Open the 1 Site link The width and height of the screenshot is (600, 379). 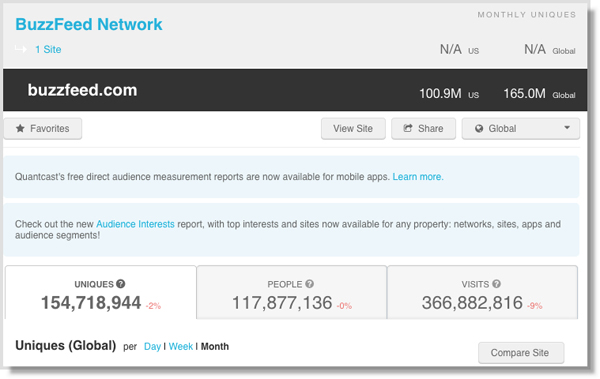[48, 49]
